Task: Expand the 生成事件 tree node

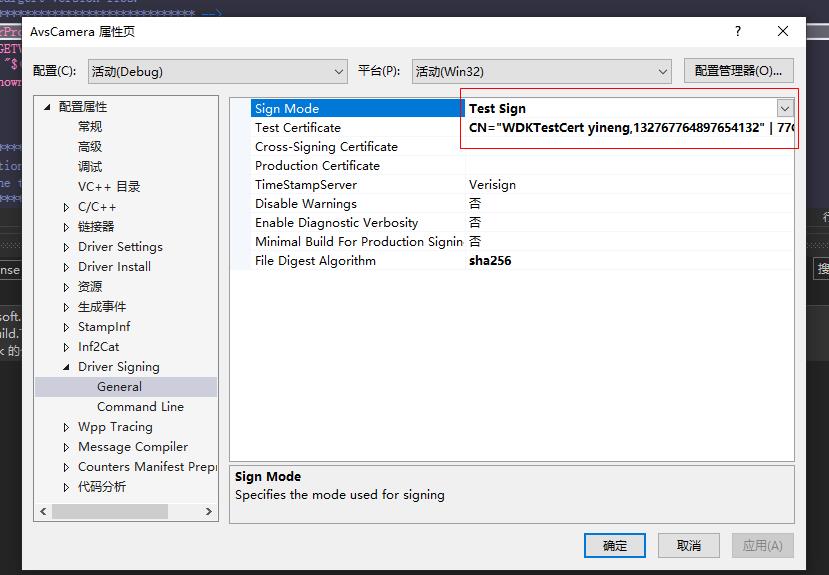Action: tap(66, 307)
